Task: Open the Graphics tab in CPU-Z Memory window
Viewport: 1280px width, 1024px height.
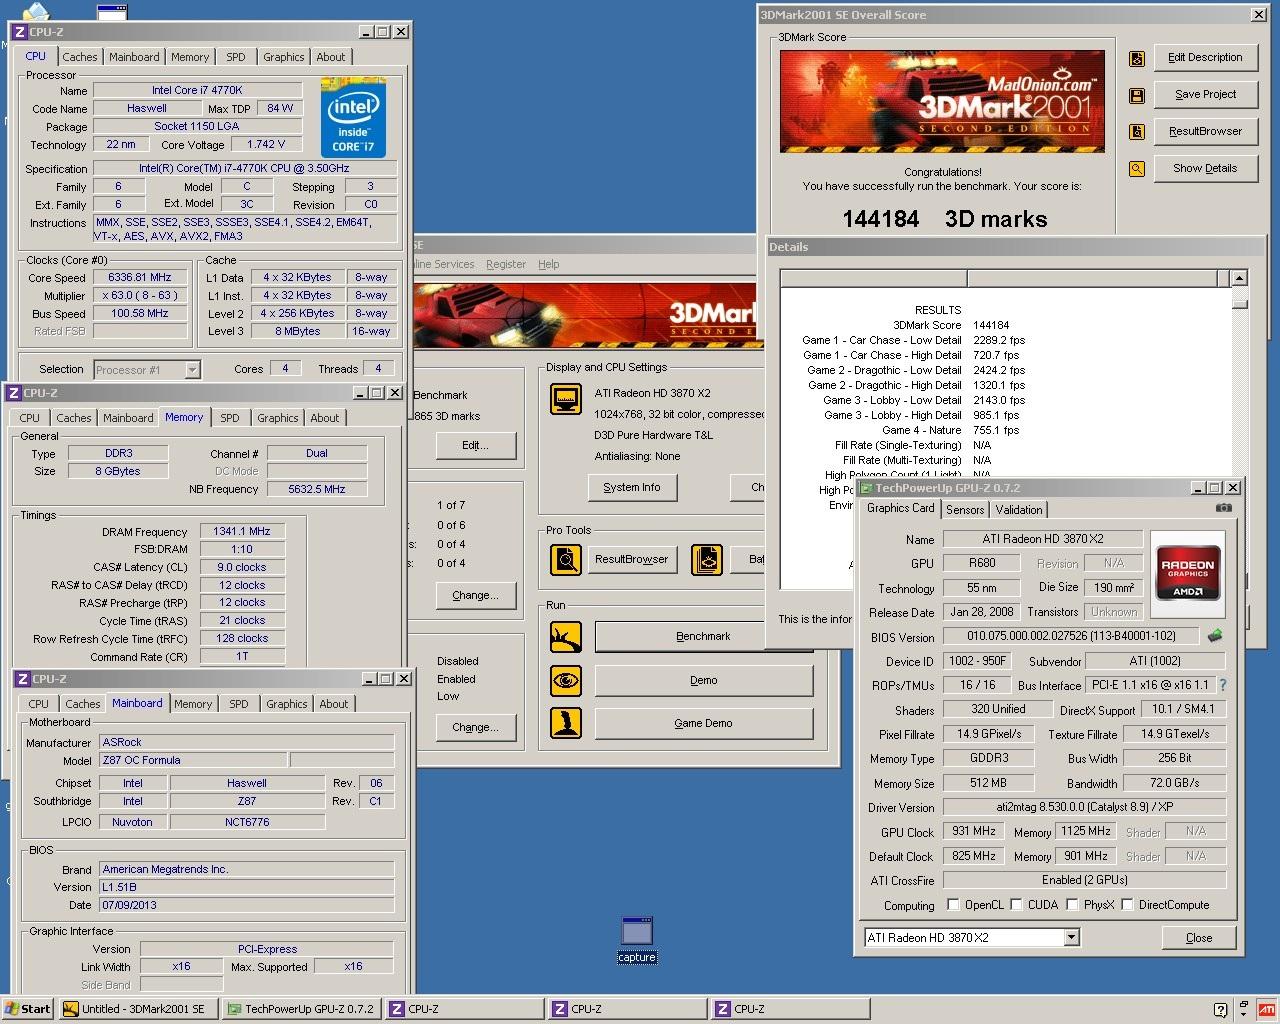Action: (277, 418)
